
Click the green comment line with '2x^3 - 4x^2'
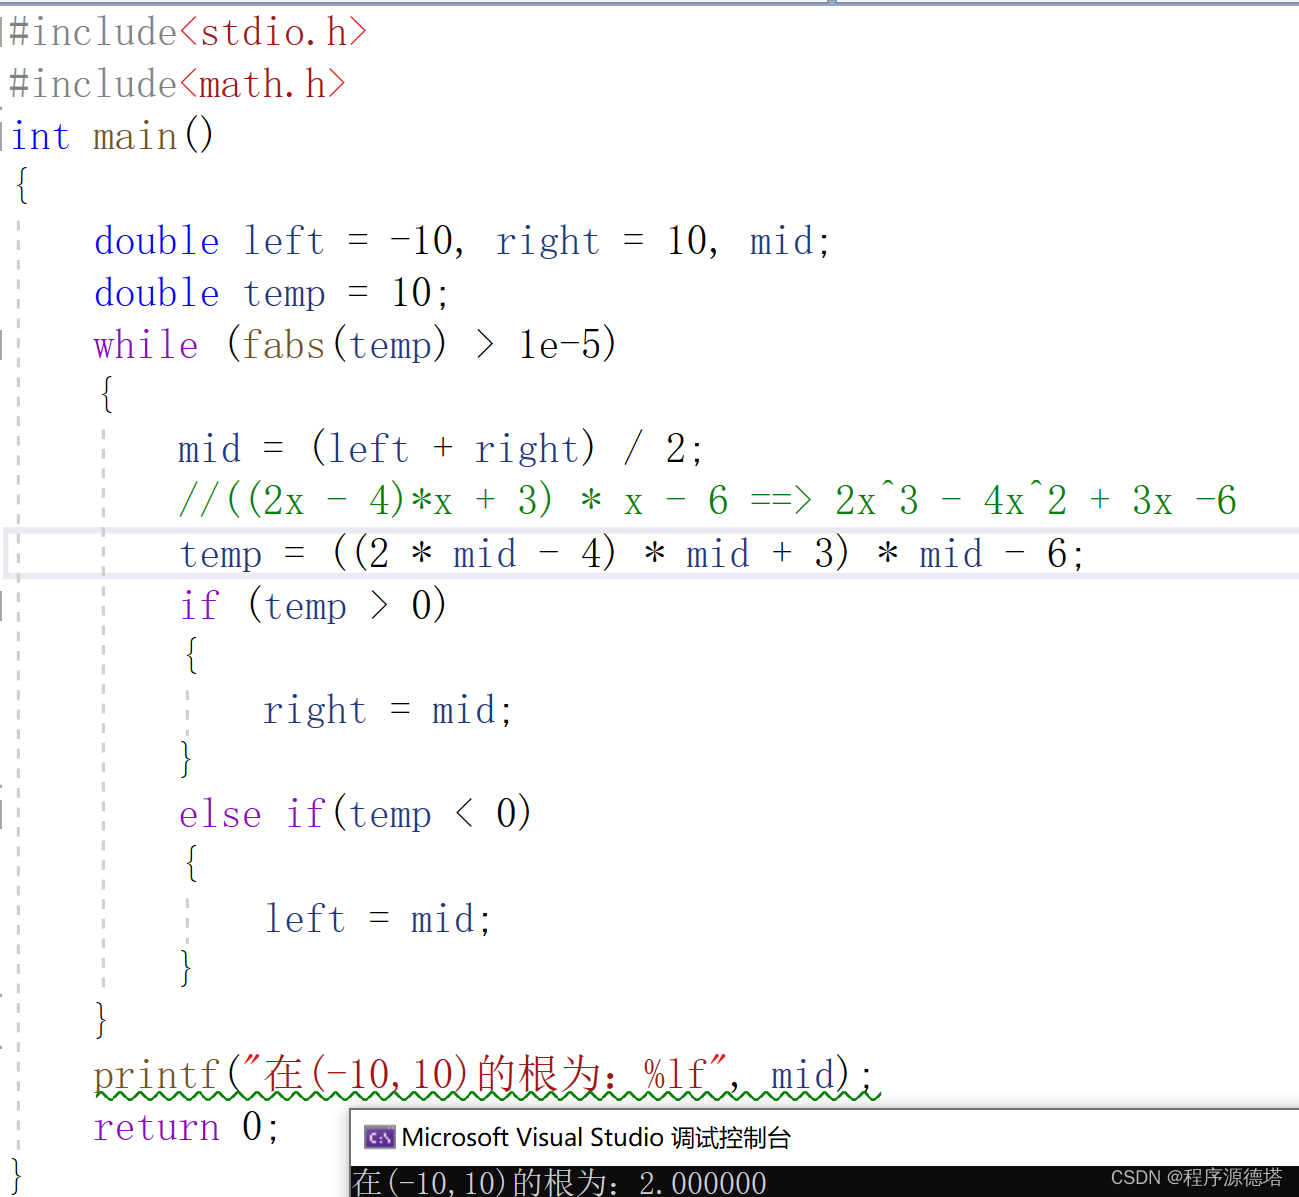(708, 500)
